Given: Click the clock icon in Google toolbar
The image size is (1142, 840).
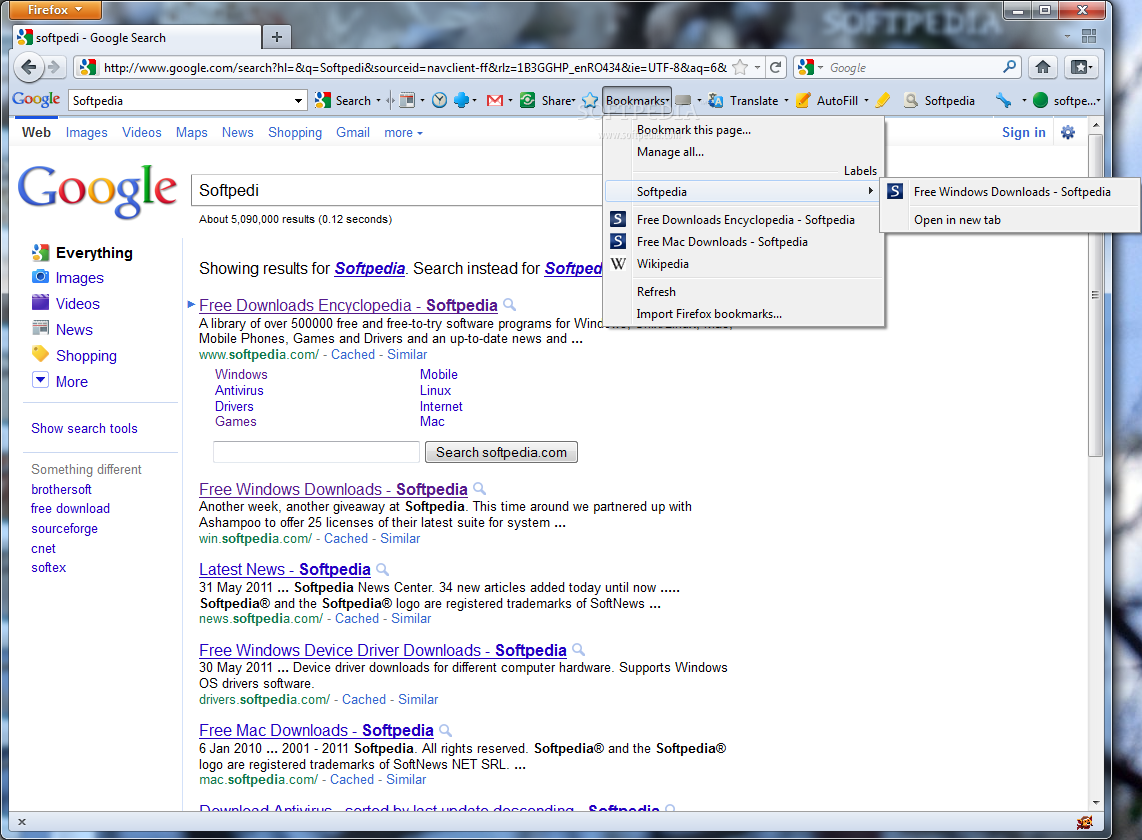Looking at the screenshot, I should [439, 101].
